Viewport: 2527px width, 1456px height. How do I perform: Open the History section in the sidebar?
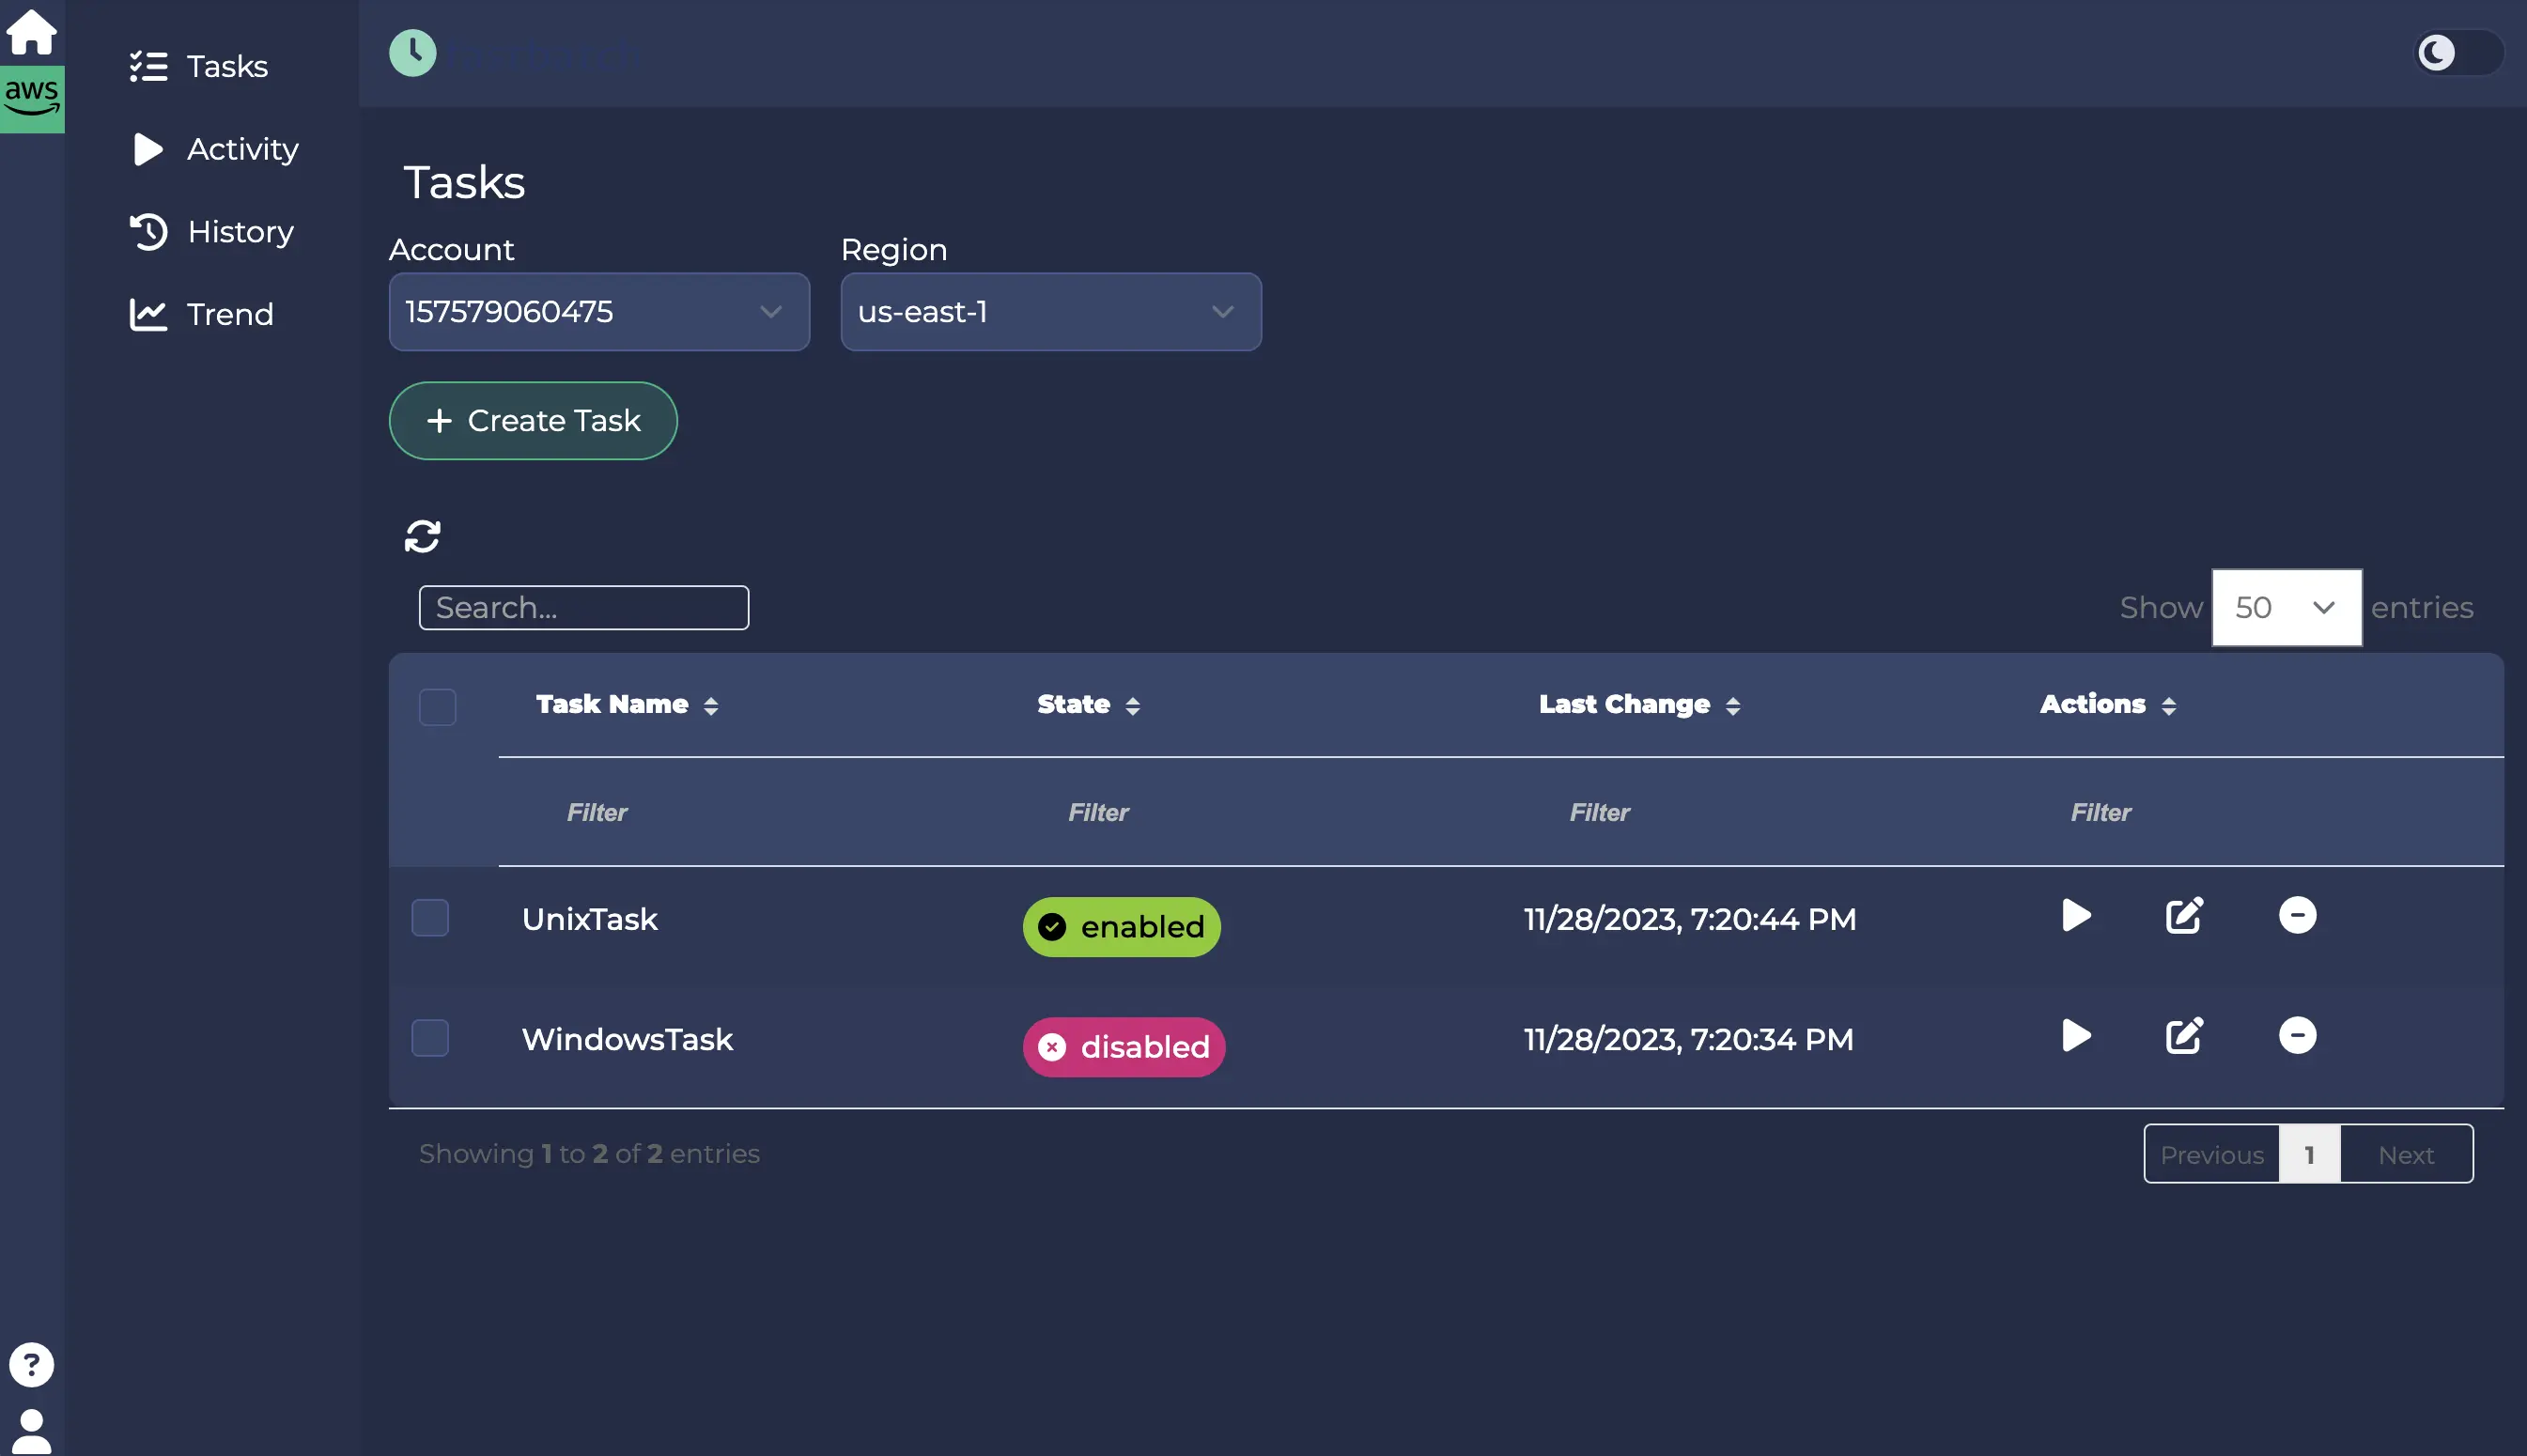coord(239,231)
